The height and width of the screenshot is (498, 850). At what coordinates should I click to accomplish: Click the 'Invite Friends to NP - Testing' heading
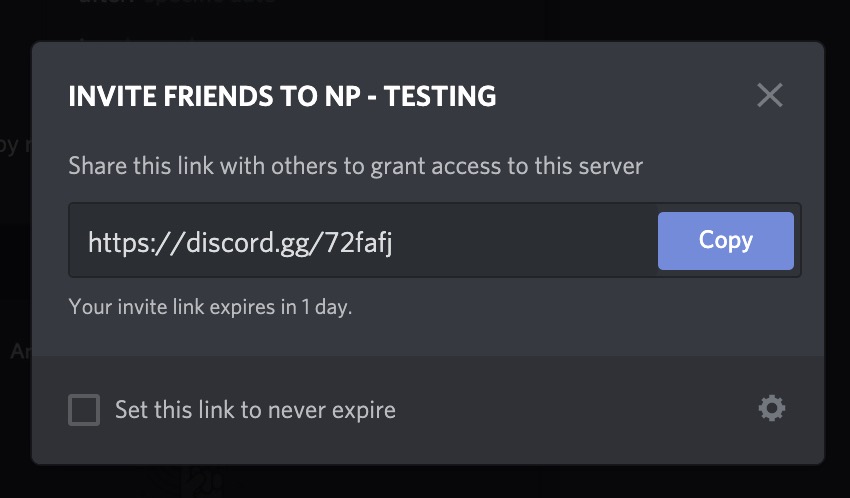282,96
